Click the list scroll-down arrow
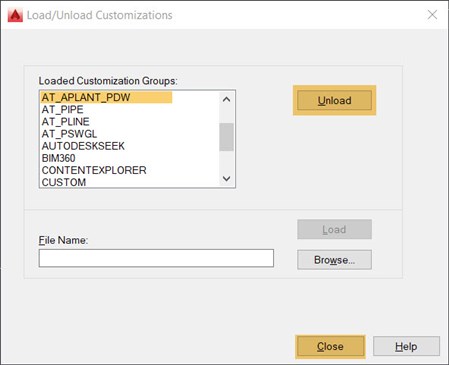Image resolution: width=449 pixels, height=365 pixels. pyautogui.click(x=227, y=179)
